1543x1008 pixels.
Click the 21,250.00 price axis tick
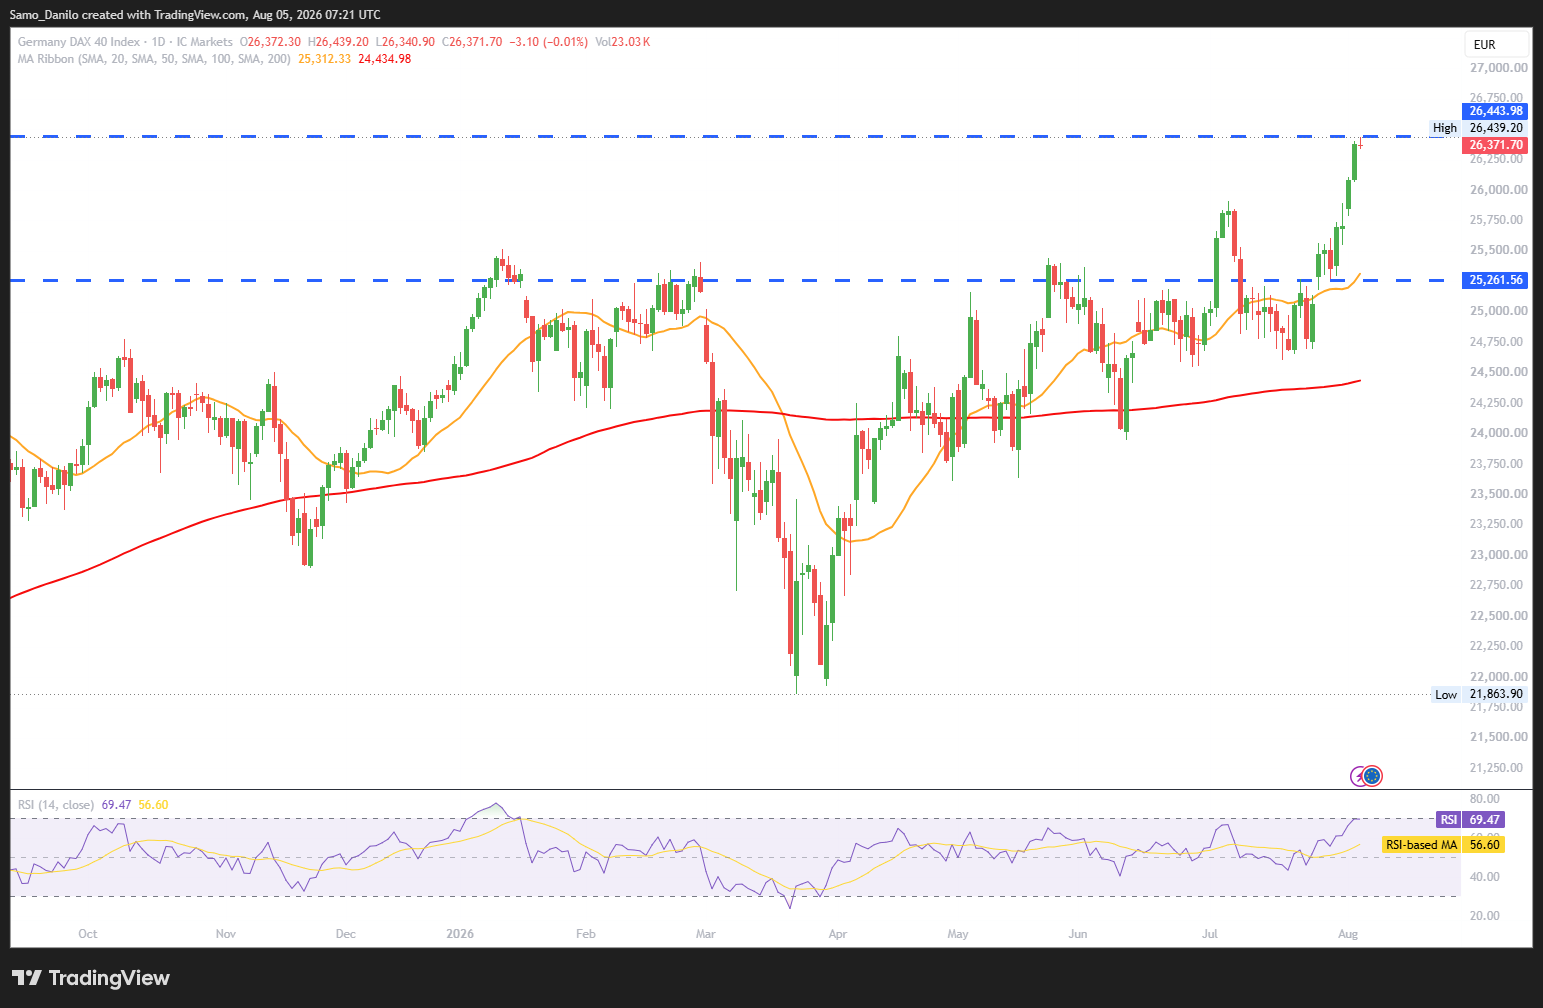point(1498,768)
